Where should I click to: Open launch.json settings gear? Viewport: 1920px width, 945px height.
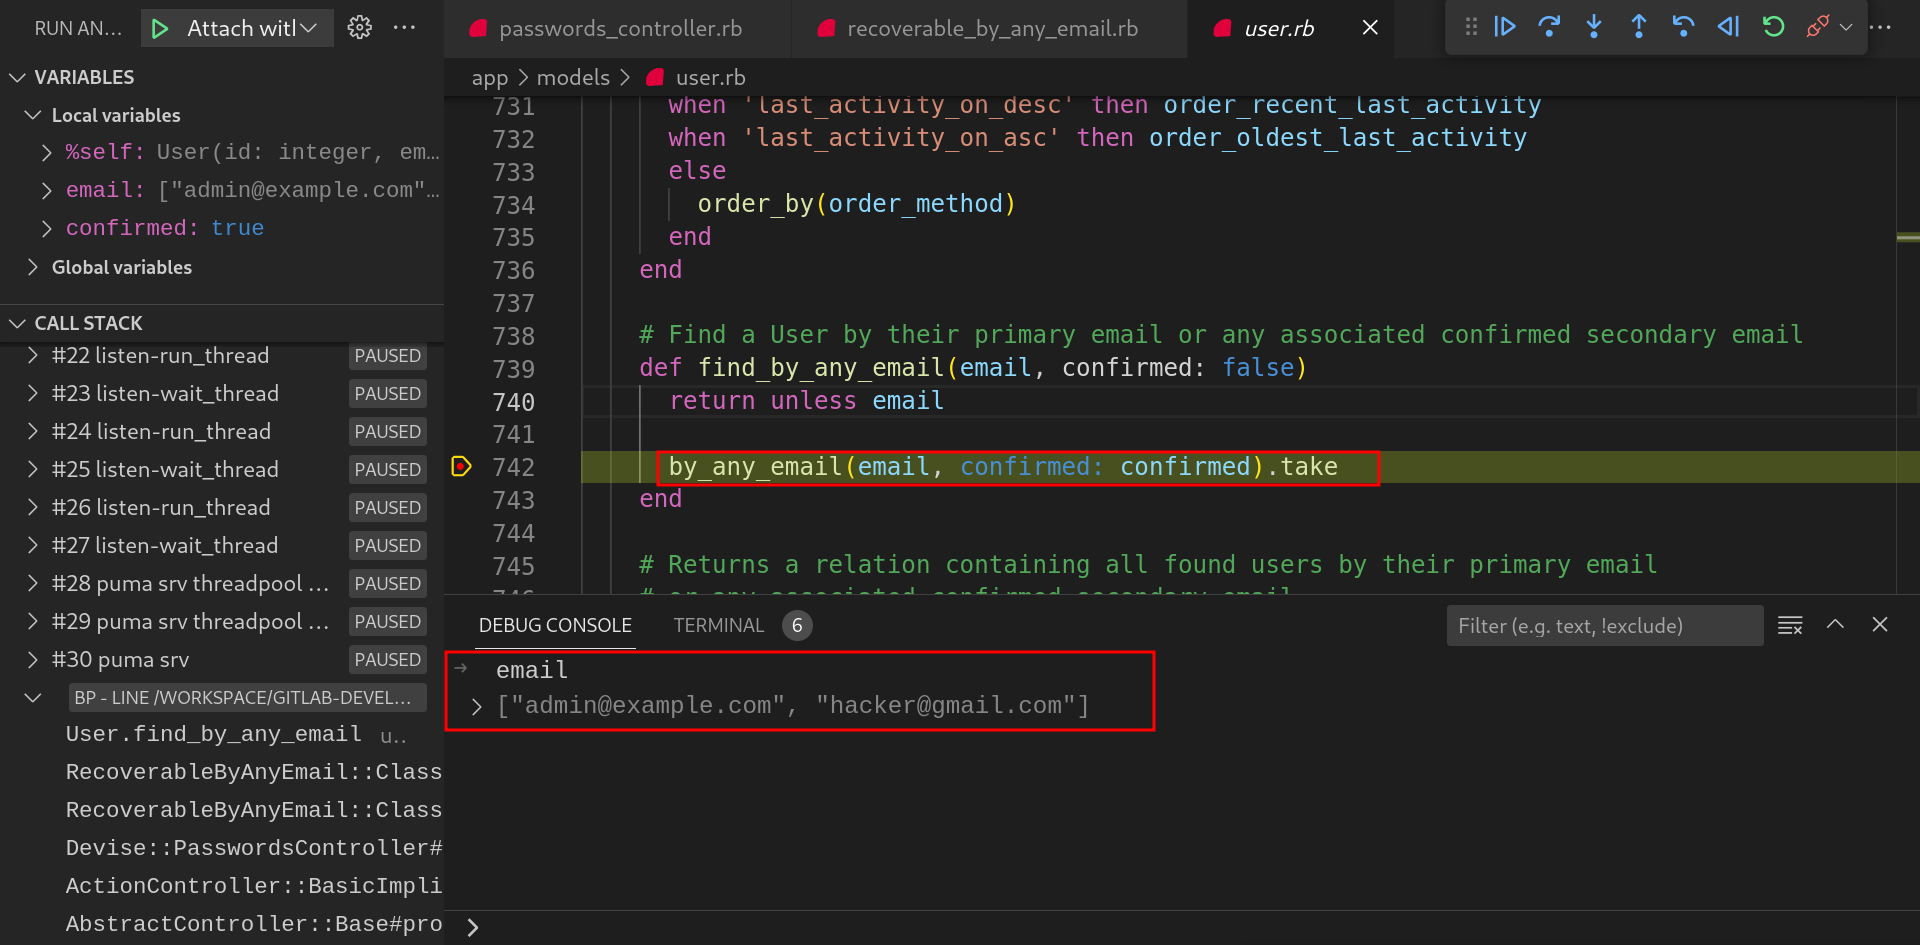coord(360,28)
